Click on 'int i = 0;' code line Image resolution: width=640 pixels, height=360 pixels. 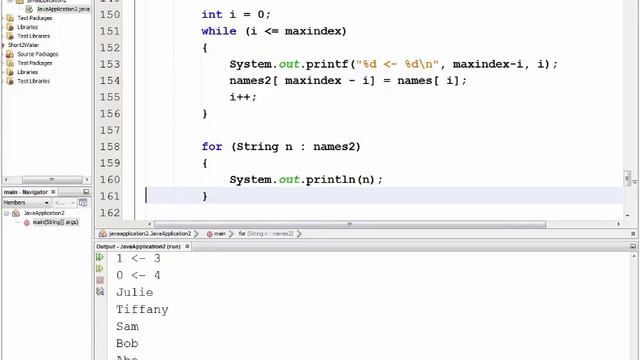(236, 15)
